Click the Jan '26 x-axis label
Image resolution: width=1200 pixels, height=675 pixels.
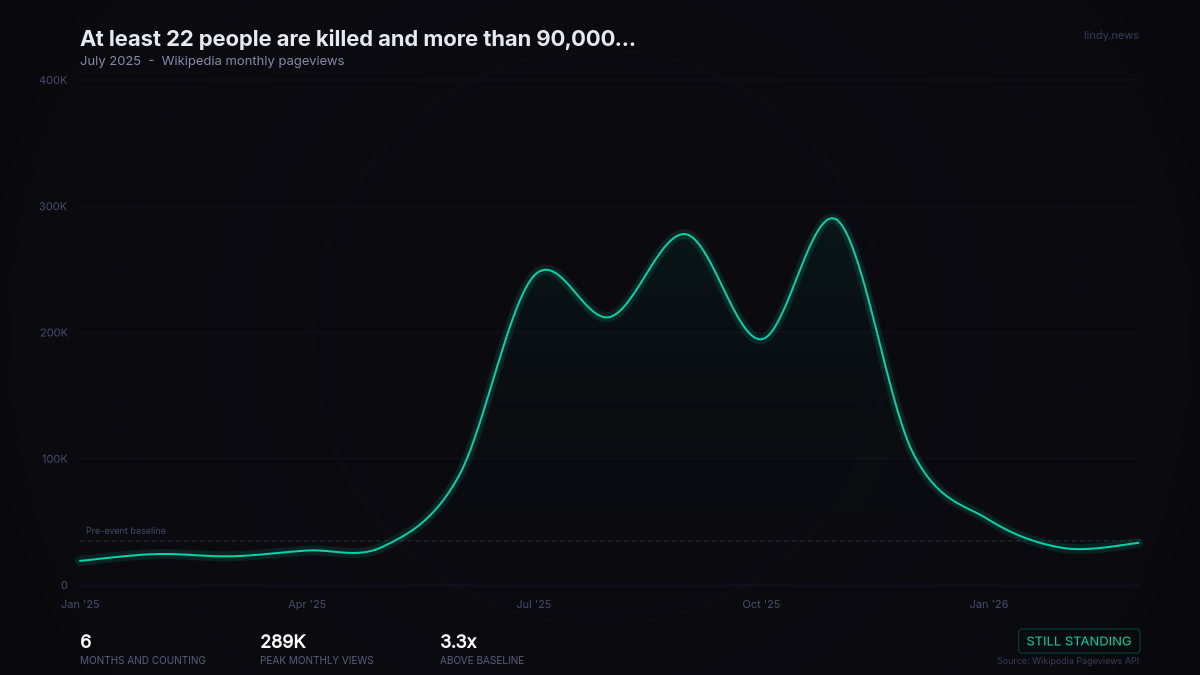[x=989, y=604]
